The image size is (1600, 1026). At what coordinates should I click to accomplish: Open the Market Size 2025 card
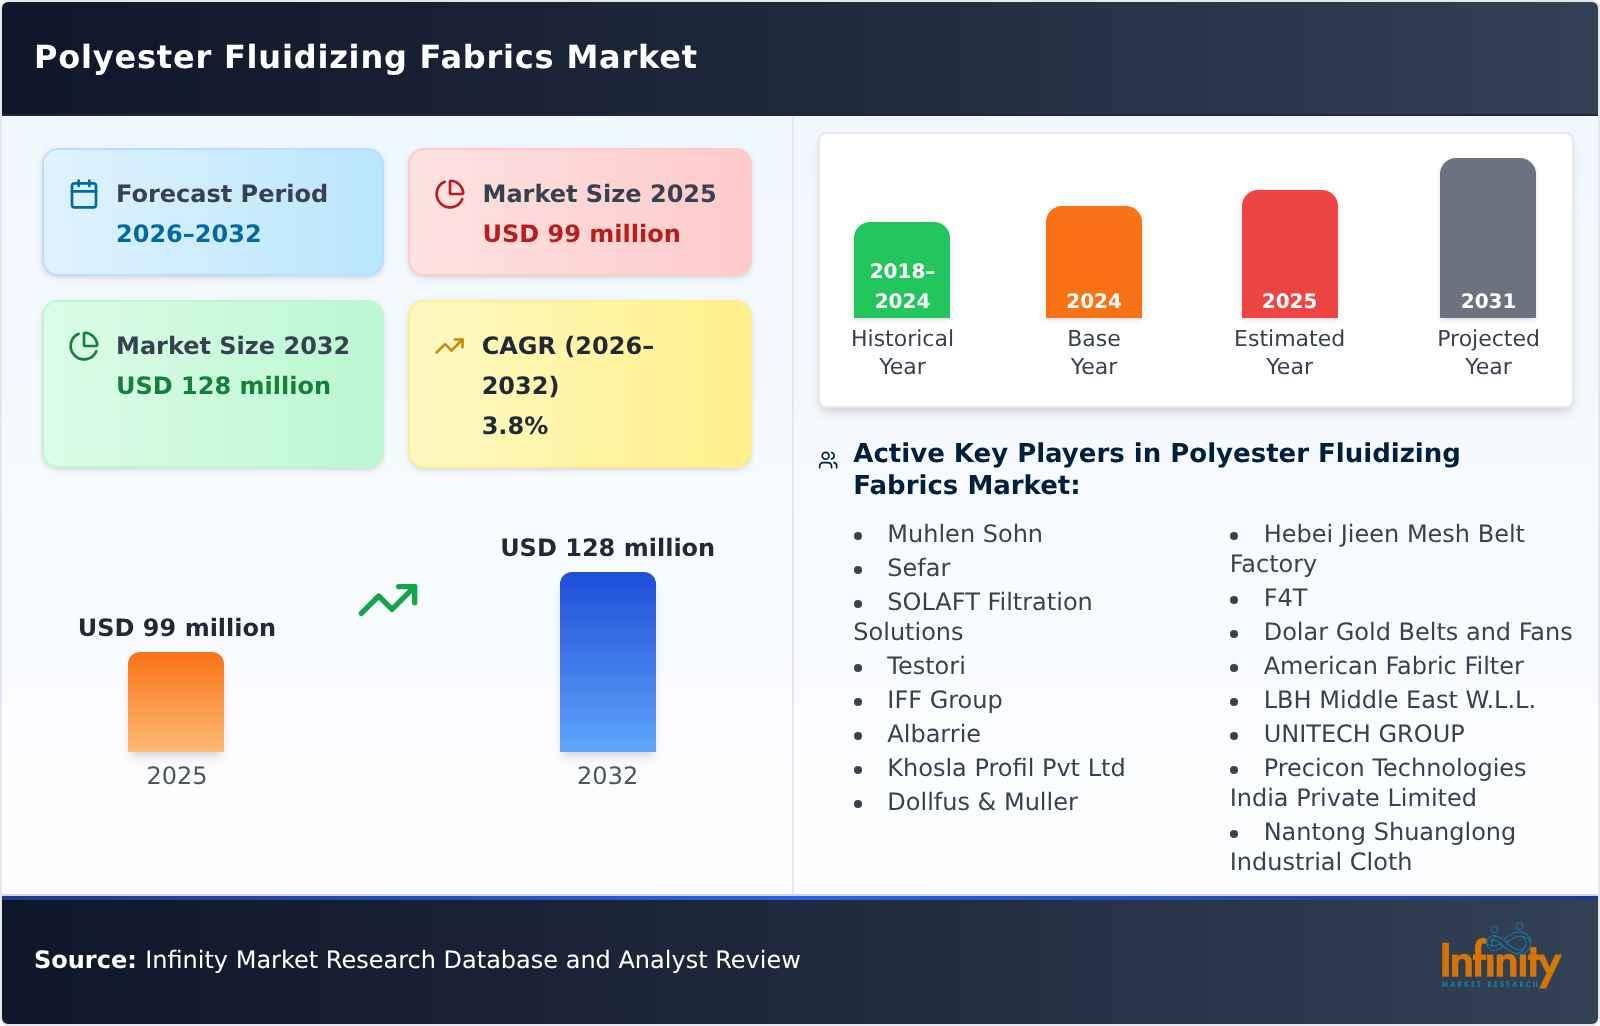point(578,211)
